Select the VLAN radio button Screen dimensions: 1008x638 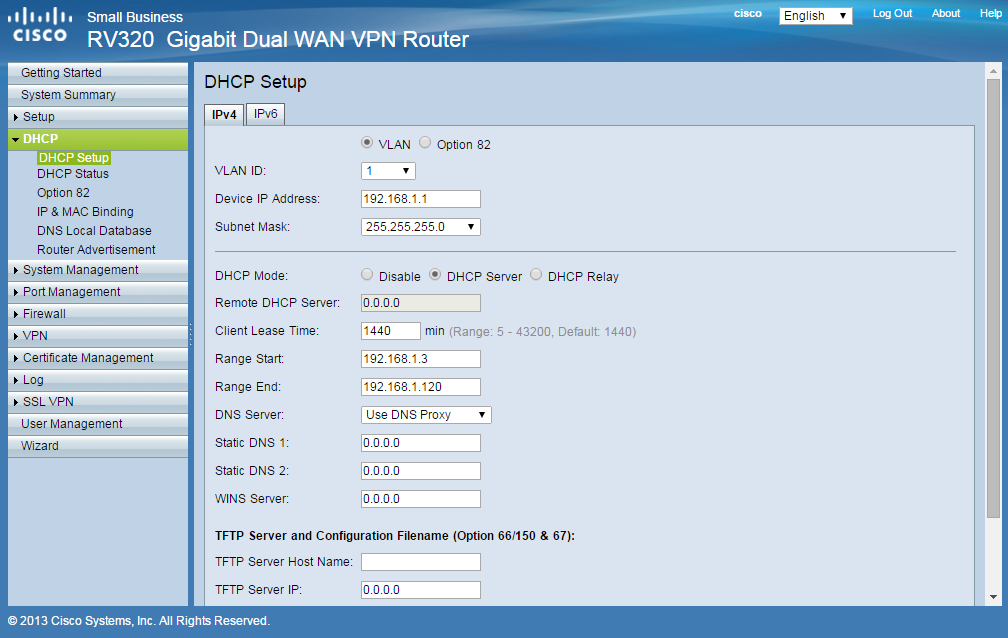pos(366,143)
